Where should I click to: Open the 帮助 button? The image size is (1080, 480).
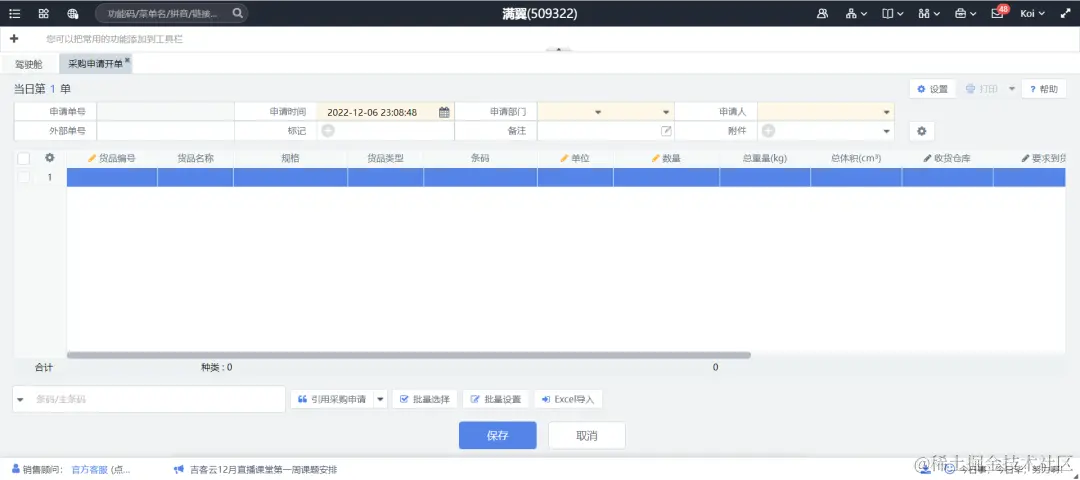tap(1043, 89)
